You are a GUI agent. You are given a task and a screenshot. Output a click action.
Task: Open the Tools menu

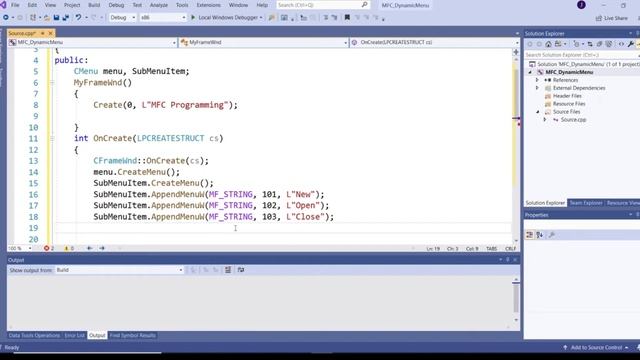click(x=182, y=5)
